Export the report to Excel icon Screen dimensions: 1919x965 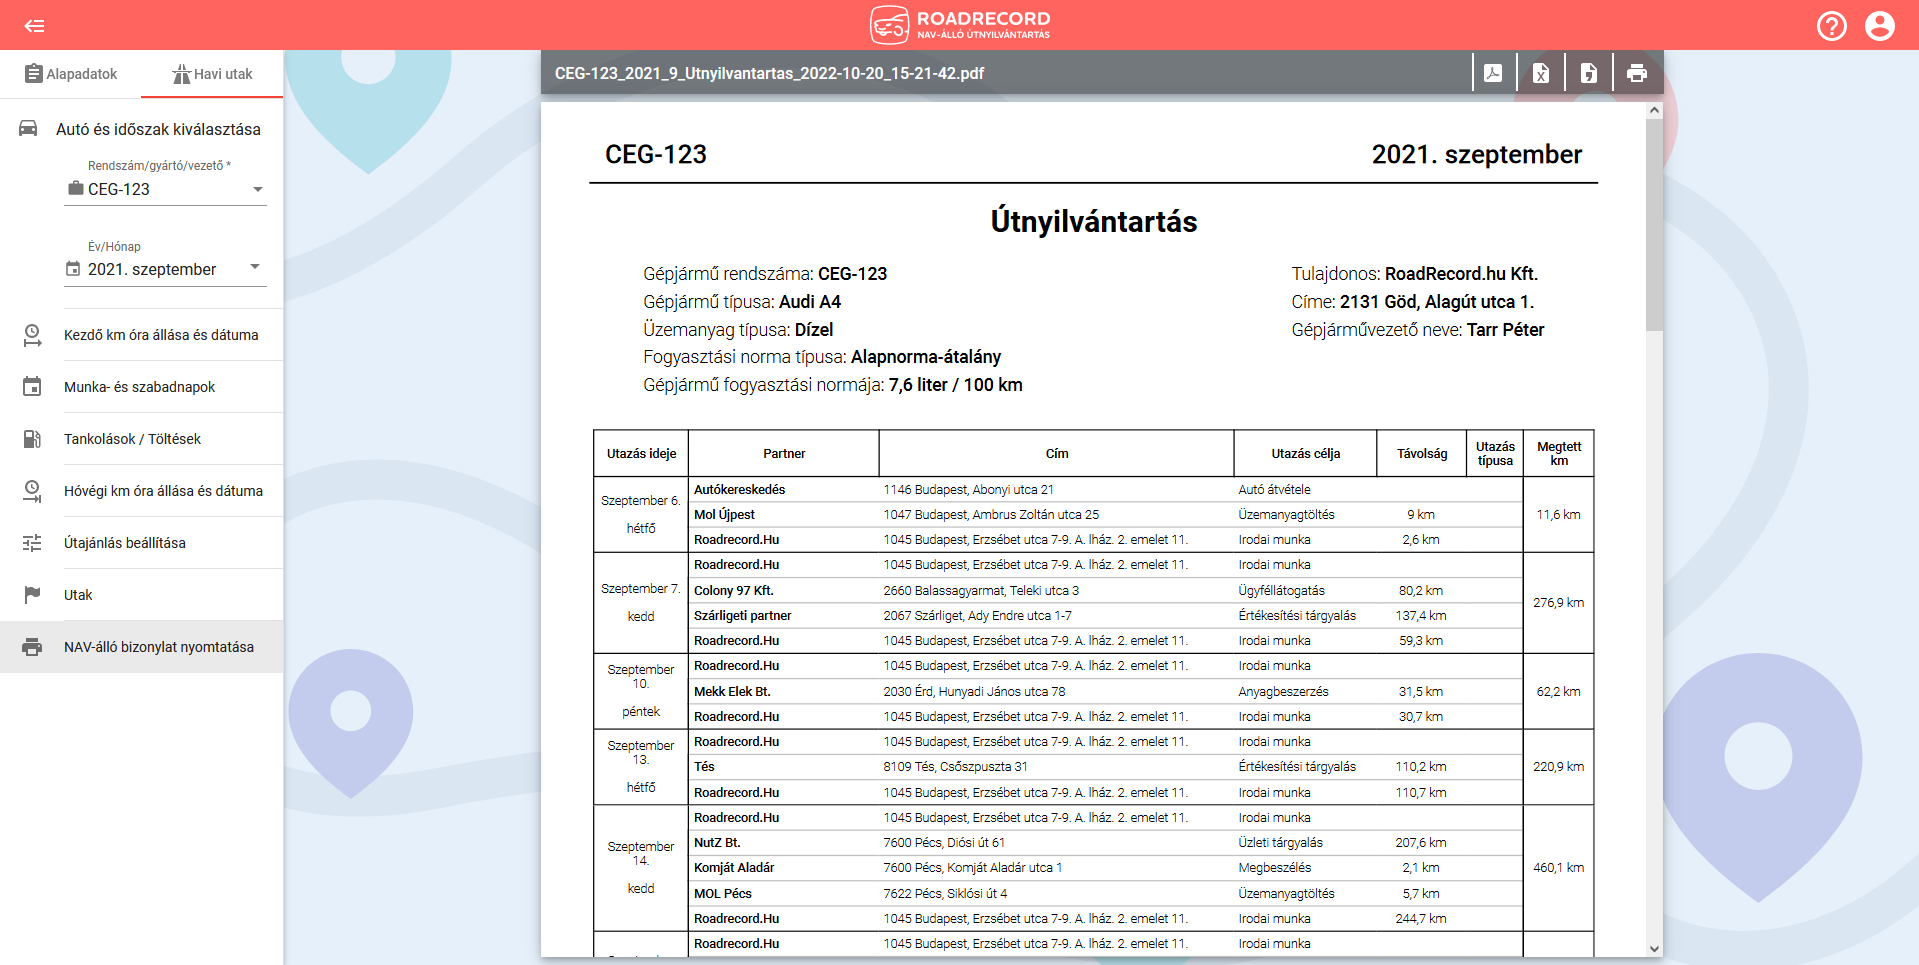[1541, 73]
